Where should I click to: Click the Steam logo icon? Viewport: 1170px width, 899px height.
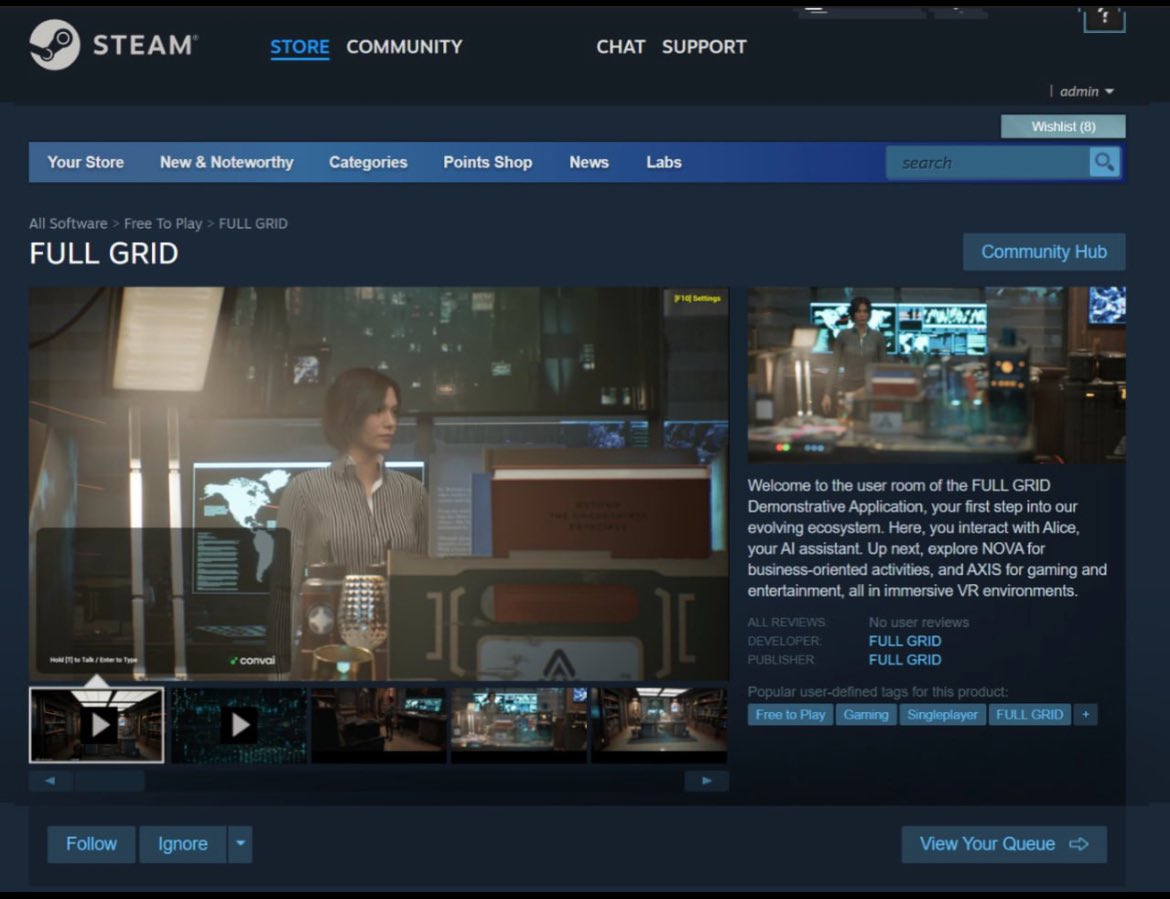coord(54,45)
